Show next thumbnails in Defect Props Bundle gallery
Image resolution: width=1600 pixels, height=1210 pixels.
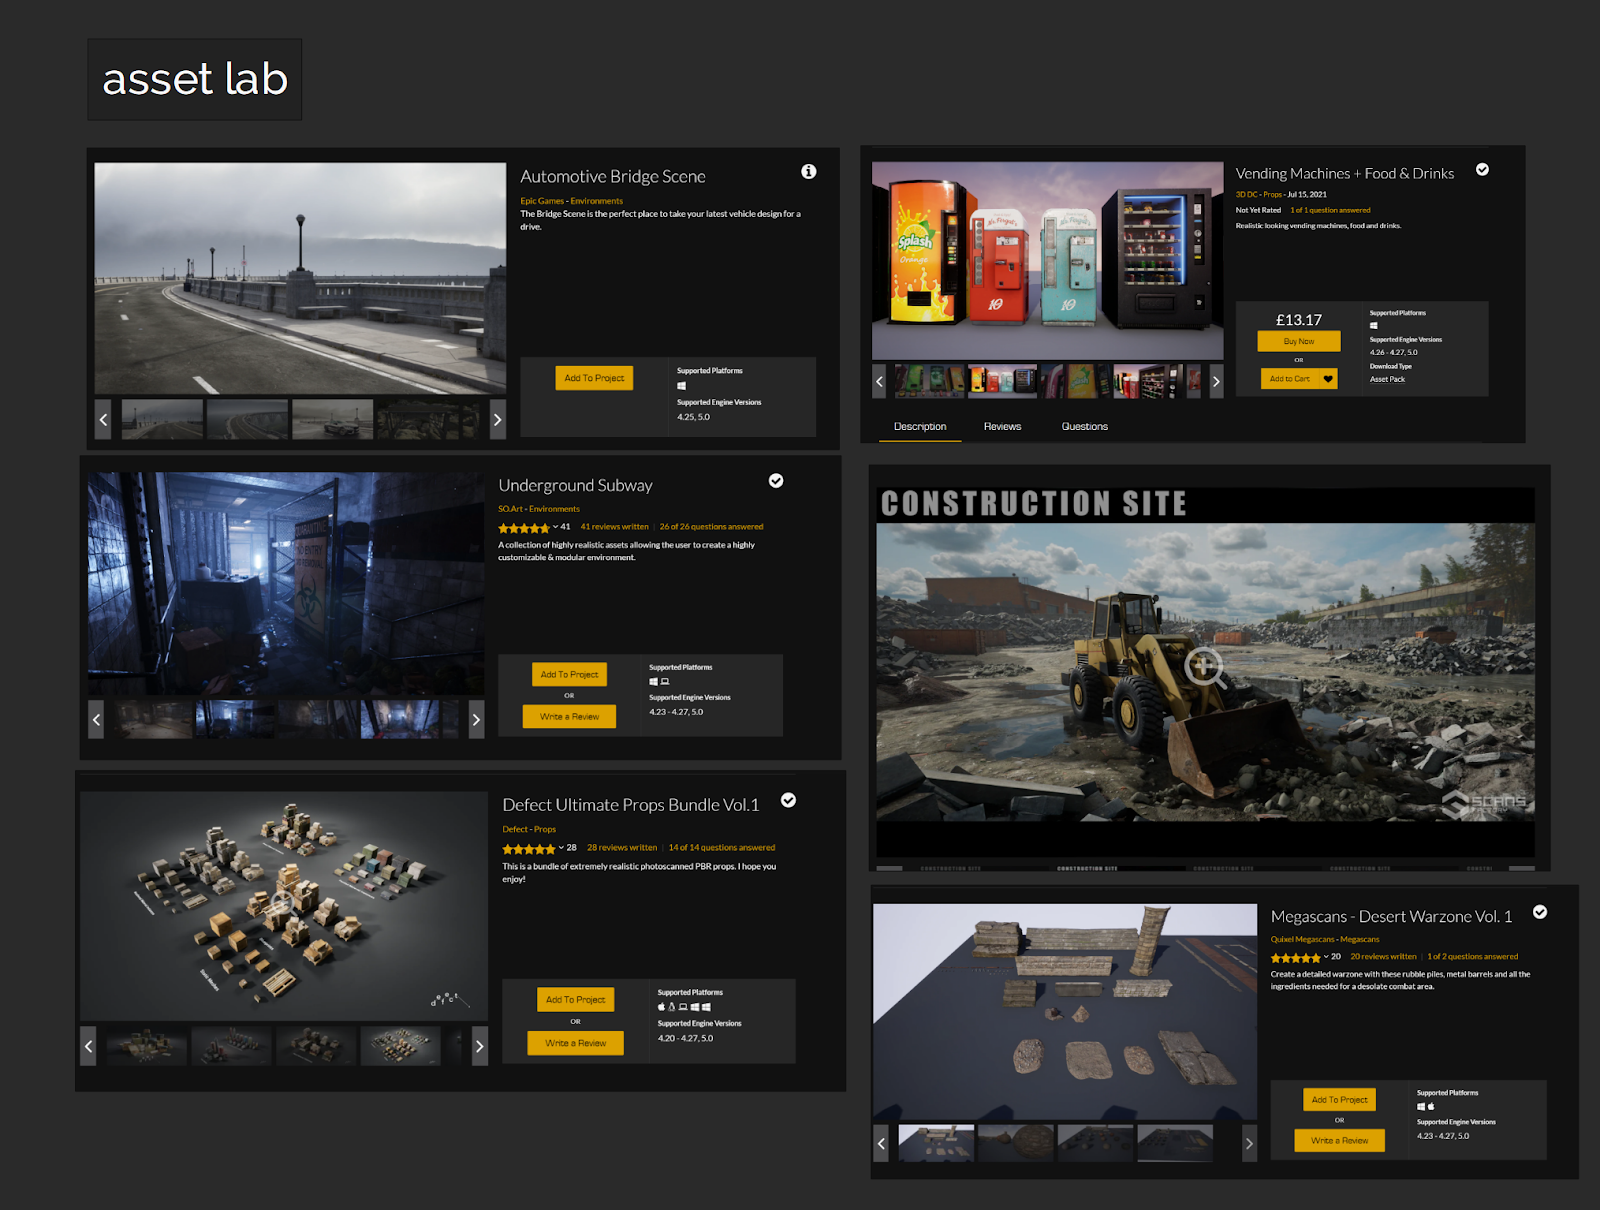pyautogui.click(x=480, y=1046)
